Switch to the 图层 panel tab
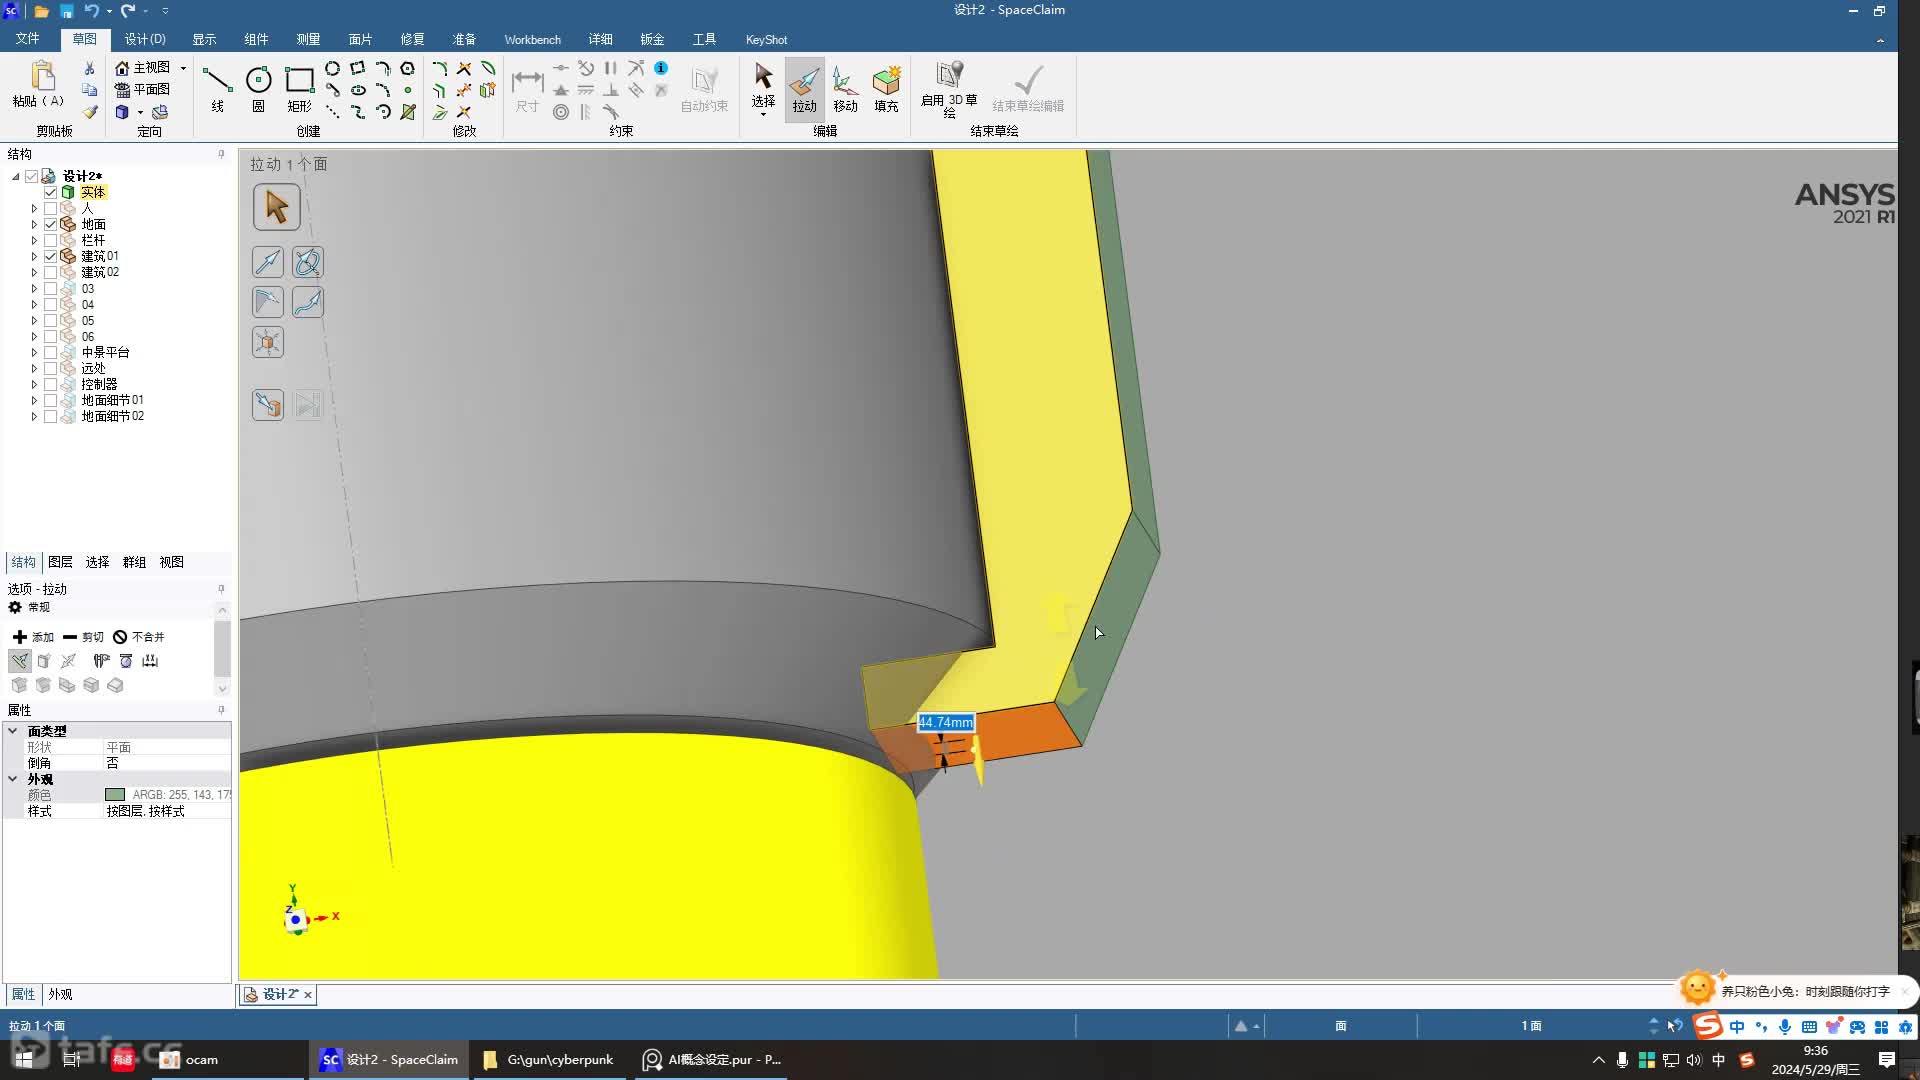 click(x=60, y=562)
